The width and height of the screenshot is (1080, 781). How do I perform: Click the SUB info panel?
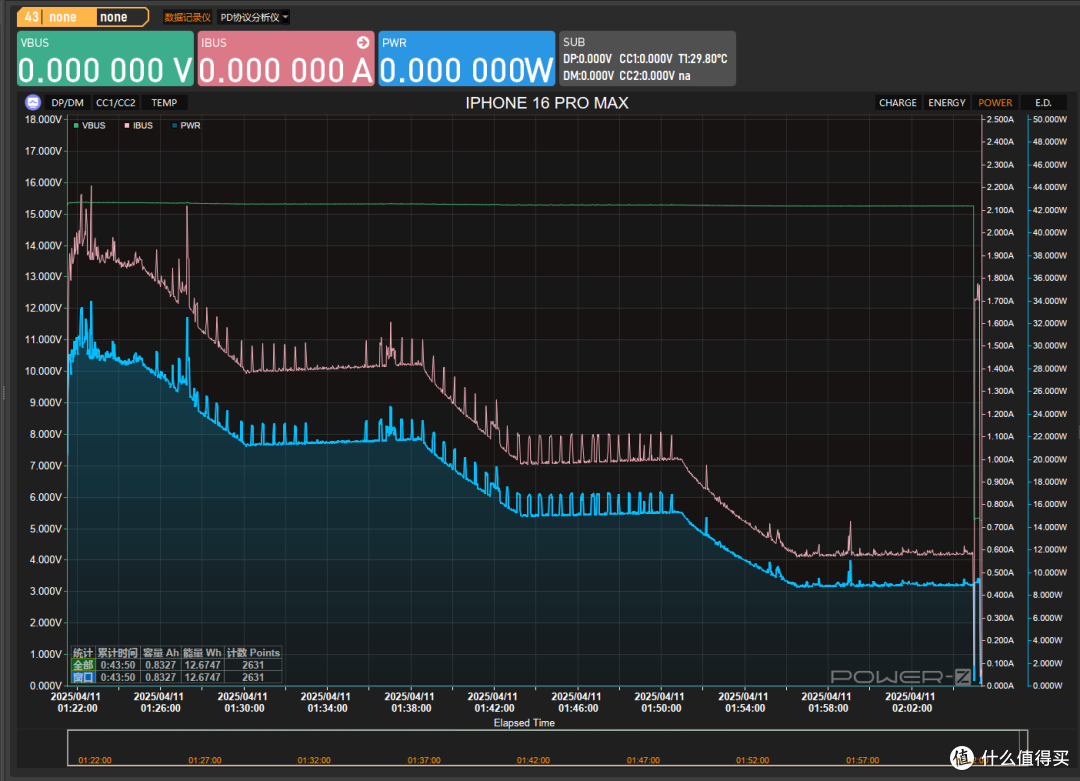(647, 59)
